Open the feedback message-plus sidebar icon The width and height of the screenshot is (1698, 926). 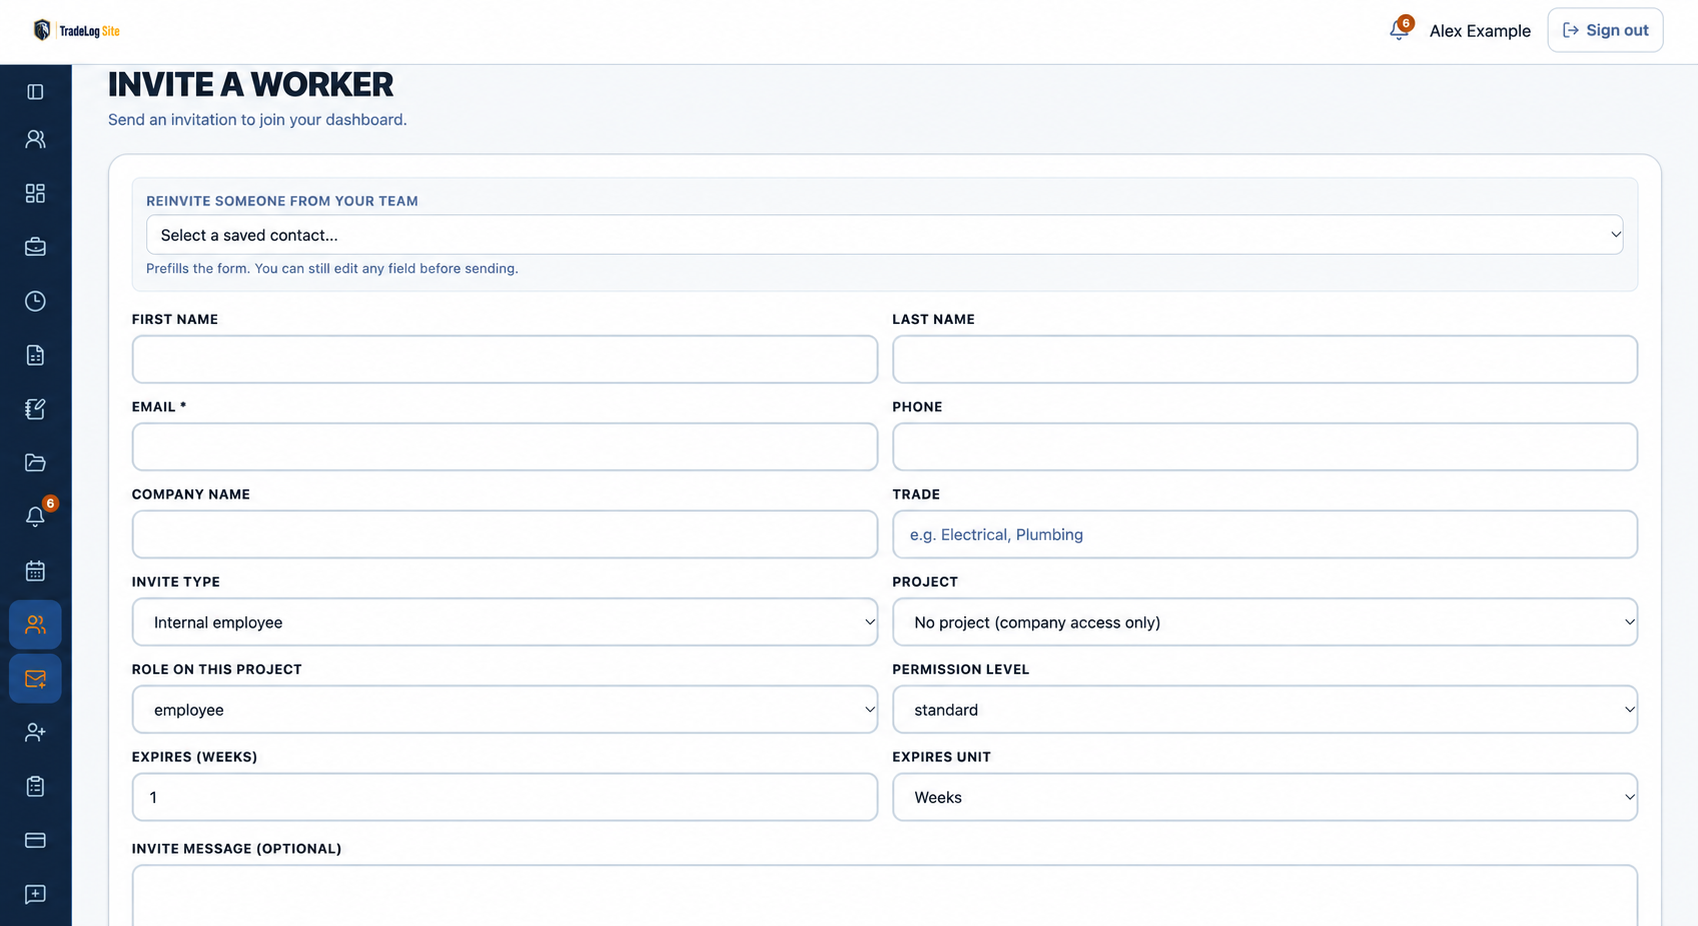click(x=35, y=894)
